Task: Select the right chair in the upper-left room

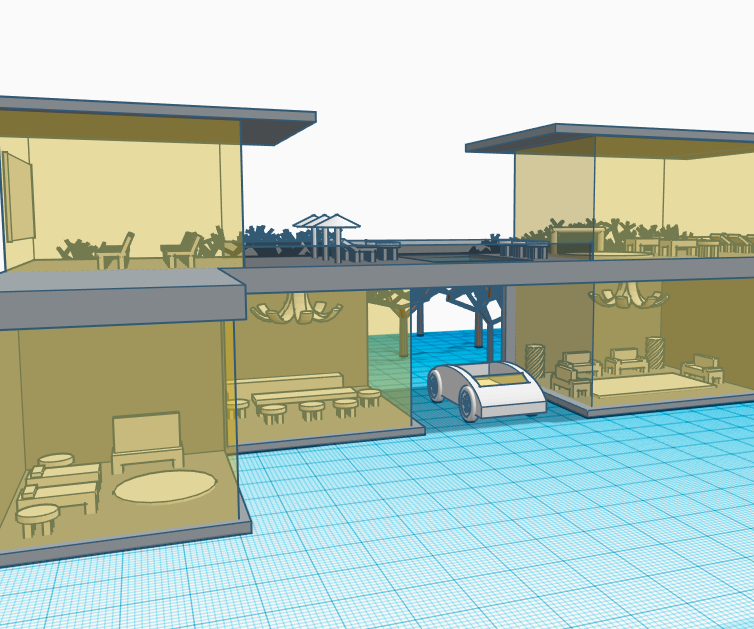Action: point(181,249)
